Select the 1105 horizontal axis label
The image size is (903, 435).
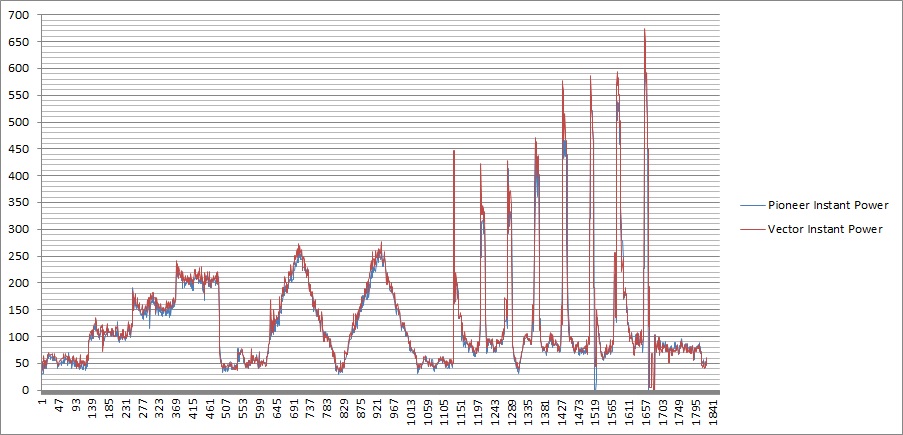445,412
